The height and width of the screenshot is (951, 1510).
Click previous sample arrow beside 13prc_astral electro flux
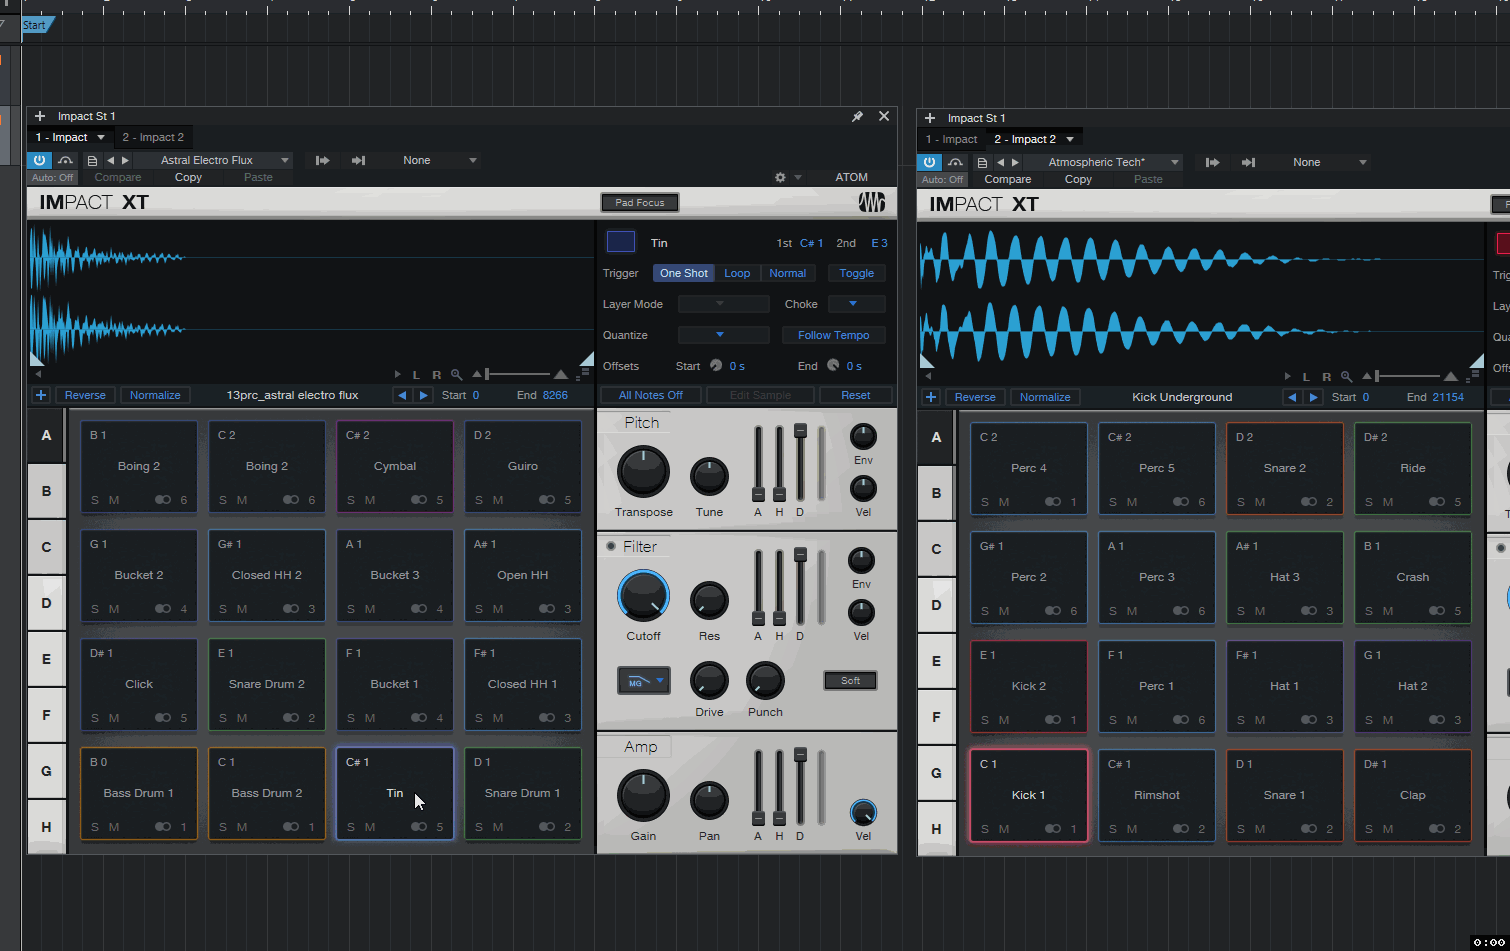tap(402, 395)
